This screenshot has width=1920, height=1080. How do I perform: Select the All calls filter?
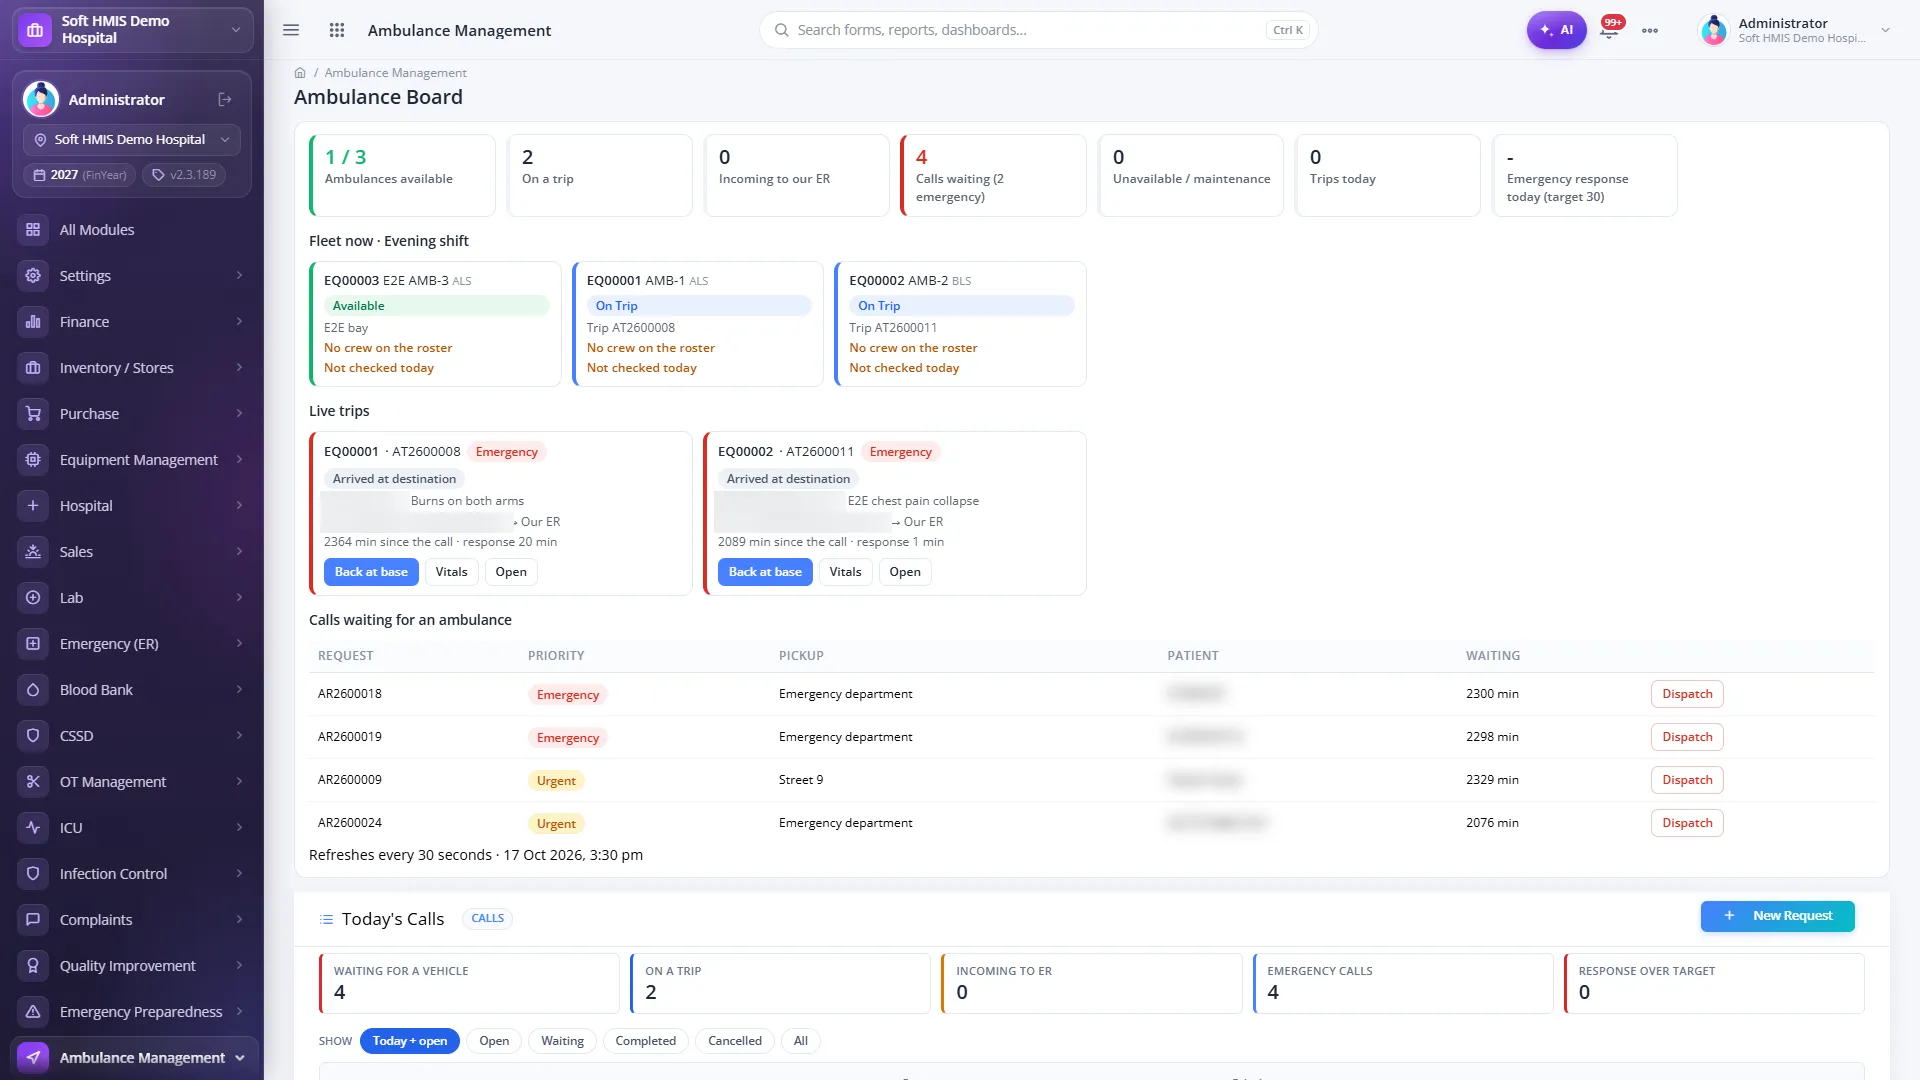pos(801,1041)
